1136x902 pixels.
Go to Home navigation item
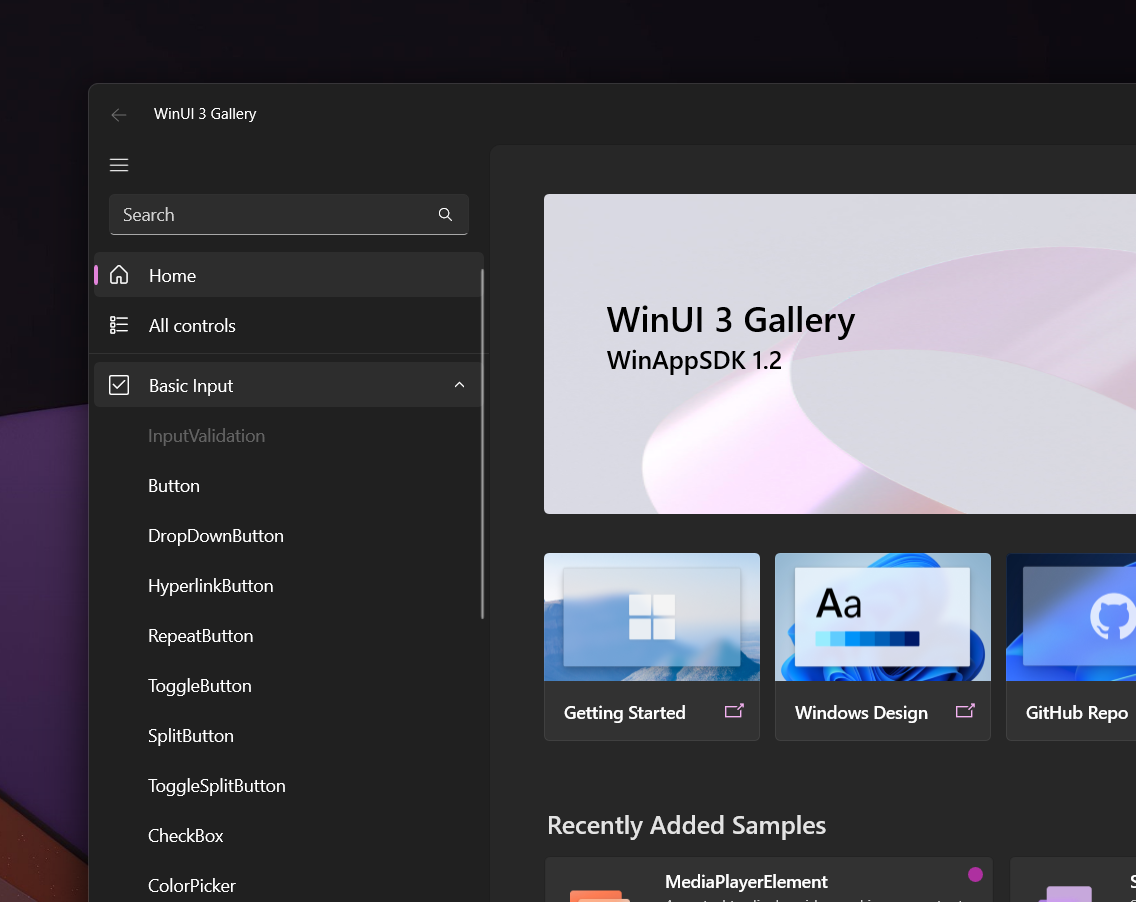pos(288,275)
